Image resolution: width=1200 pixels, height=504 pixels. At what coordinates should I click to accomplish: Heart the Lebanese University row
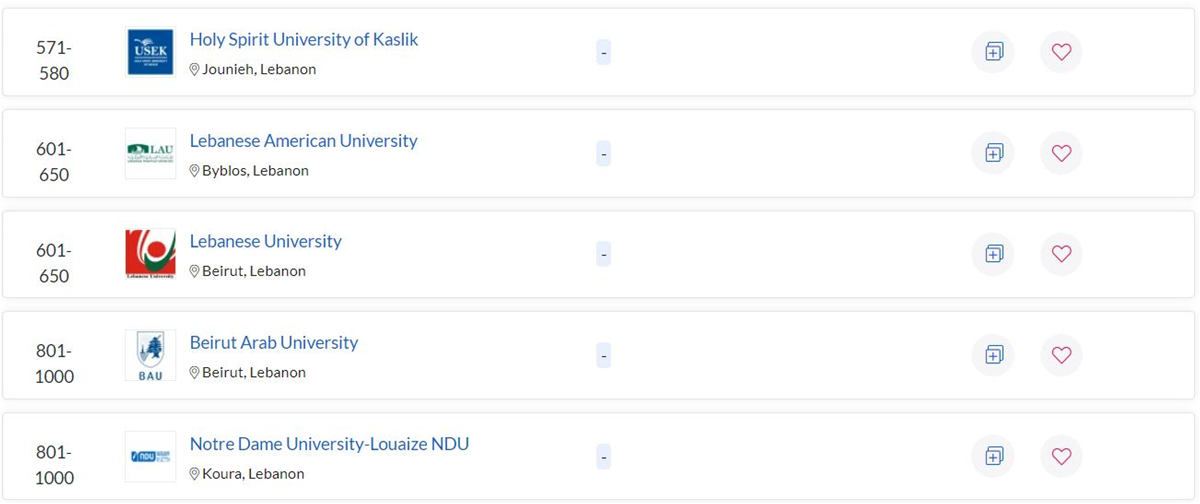click(x=1061, y=254)
